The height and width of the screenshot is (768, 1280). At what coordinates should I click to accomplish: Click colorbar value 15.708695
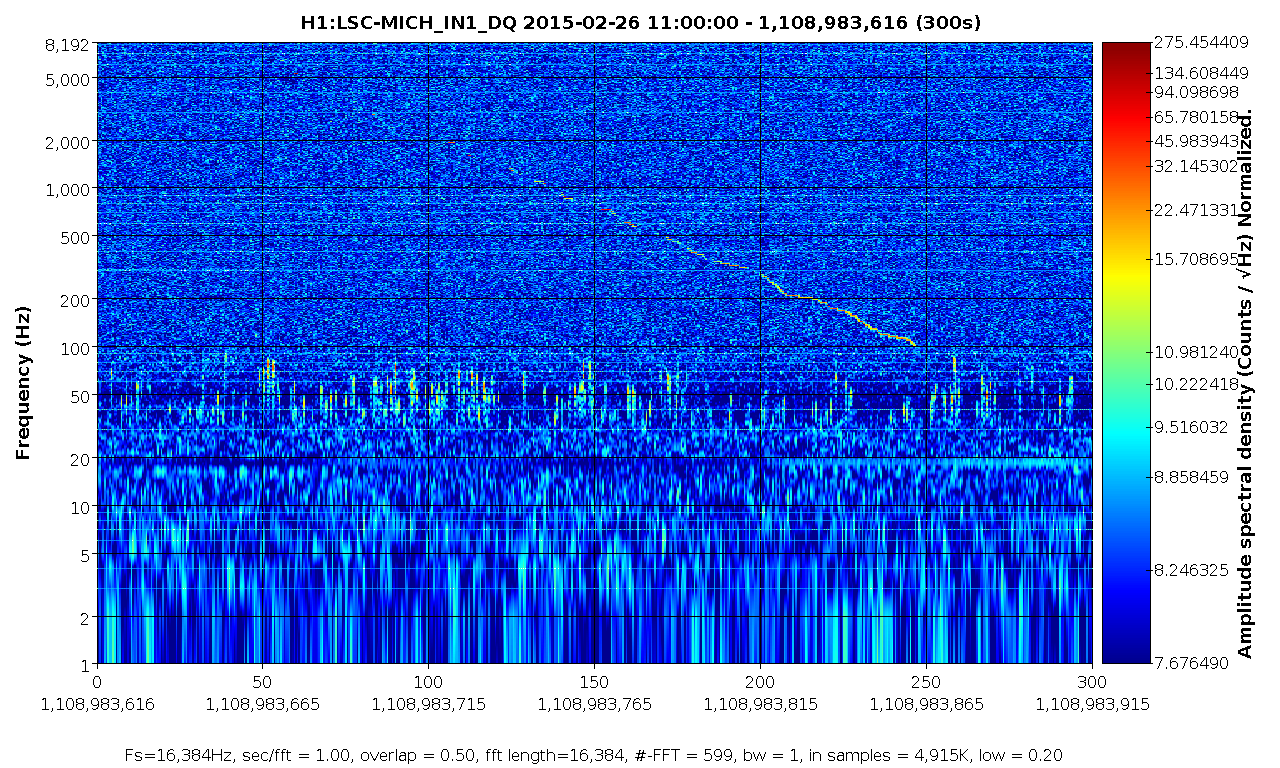[1196, 259]
